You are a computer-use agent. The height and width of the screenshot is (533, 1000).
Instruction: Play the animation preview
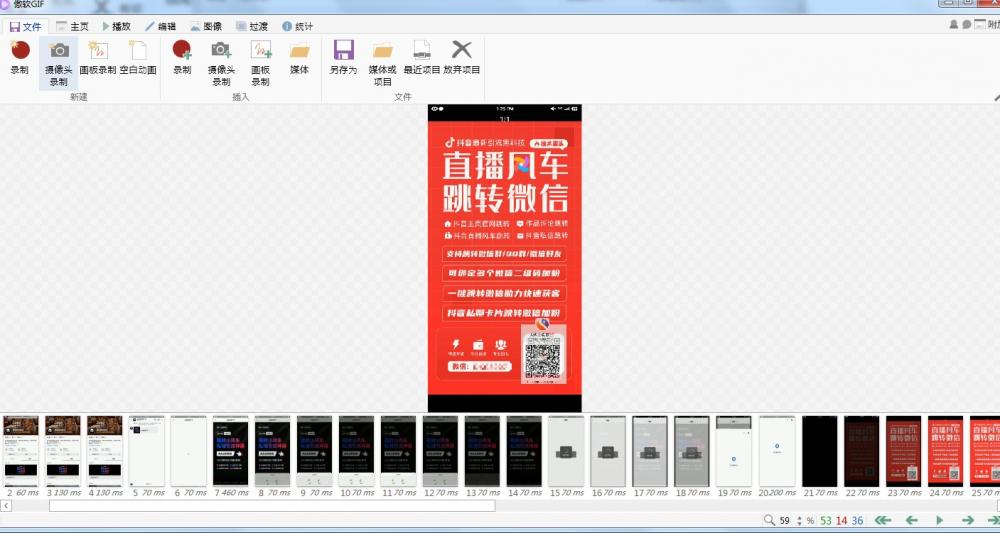click(x=939, y=520)
